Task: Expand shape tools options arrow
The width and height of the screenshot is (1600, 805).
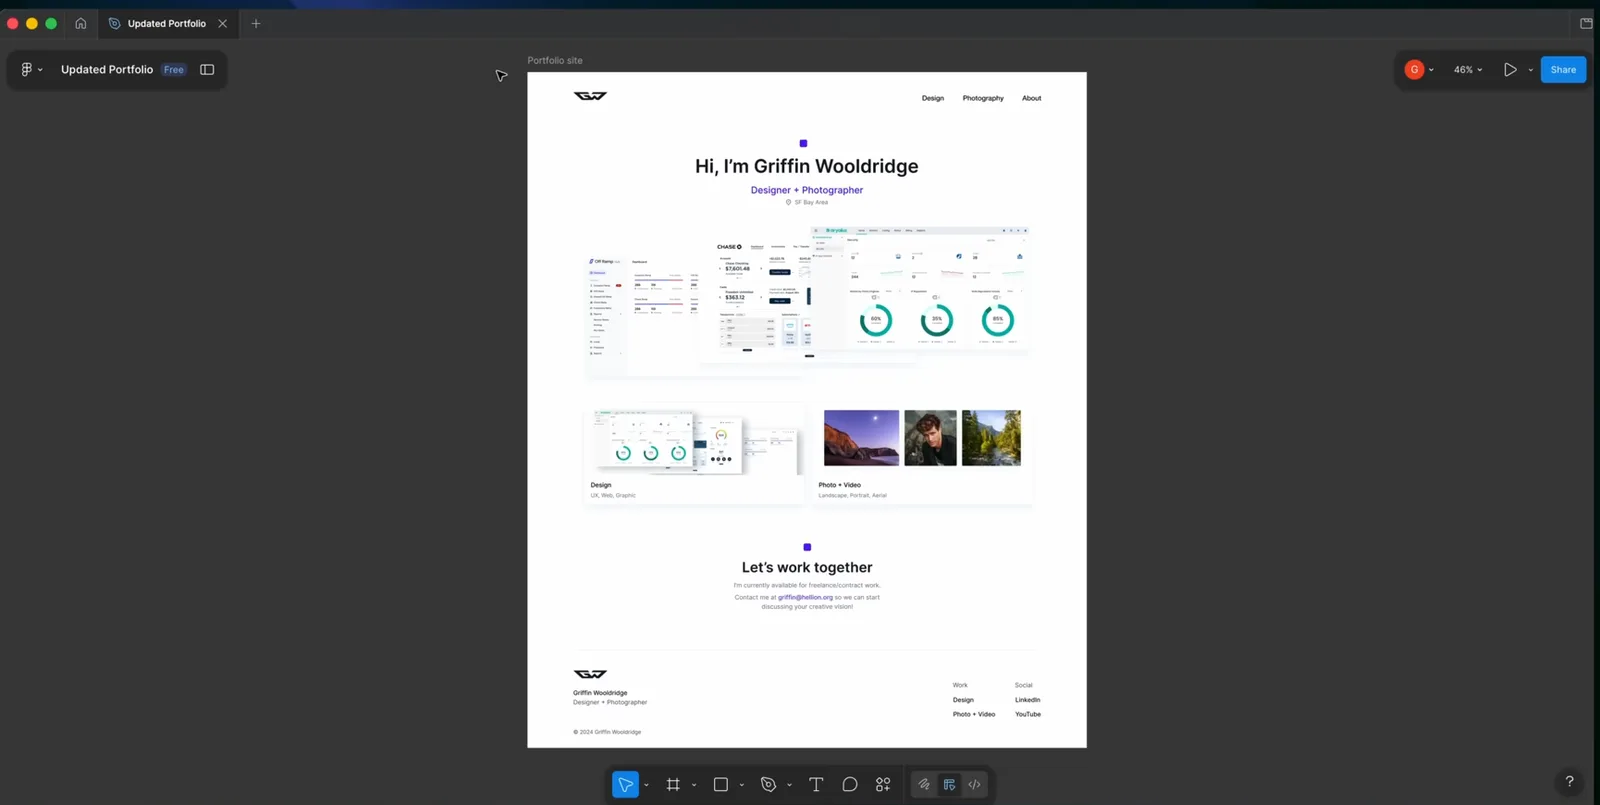Action: click(741, 785)
